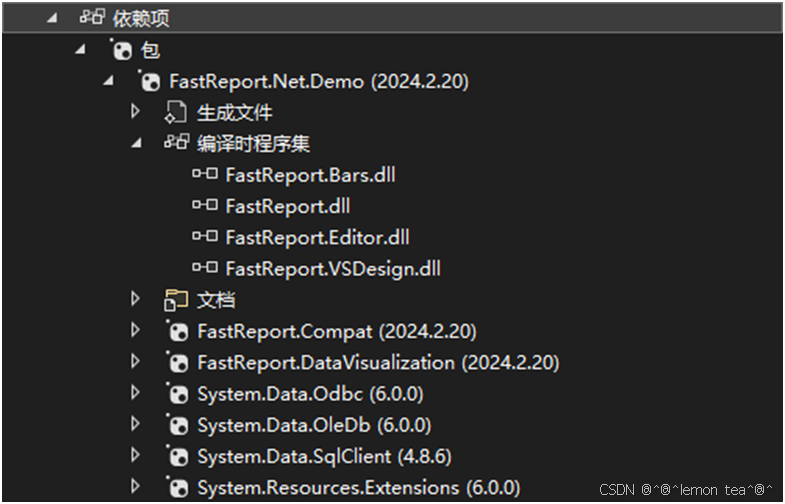This screenshot has height=504, width=785.
Task: Click the FastReport.VSDesign.dll reference icon
Action: (205, 268)
